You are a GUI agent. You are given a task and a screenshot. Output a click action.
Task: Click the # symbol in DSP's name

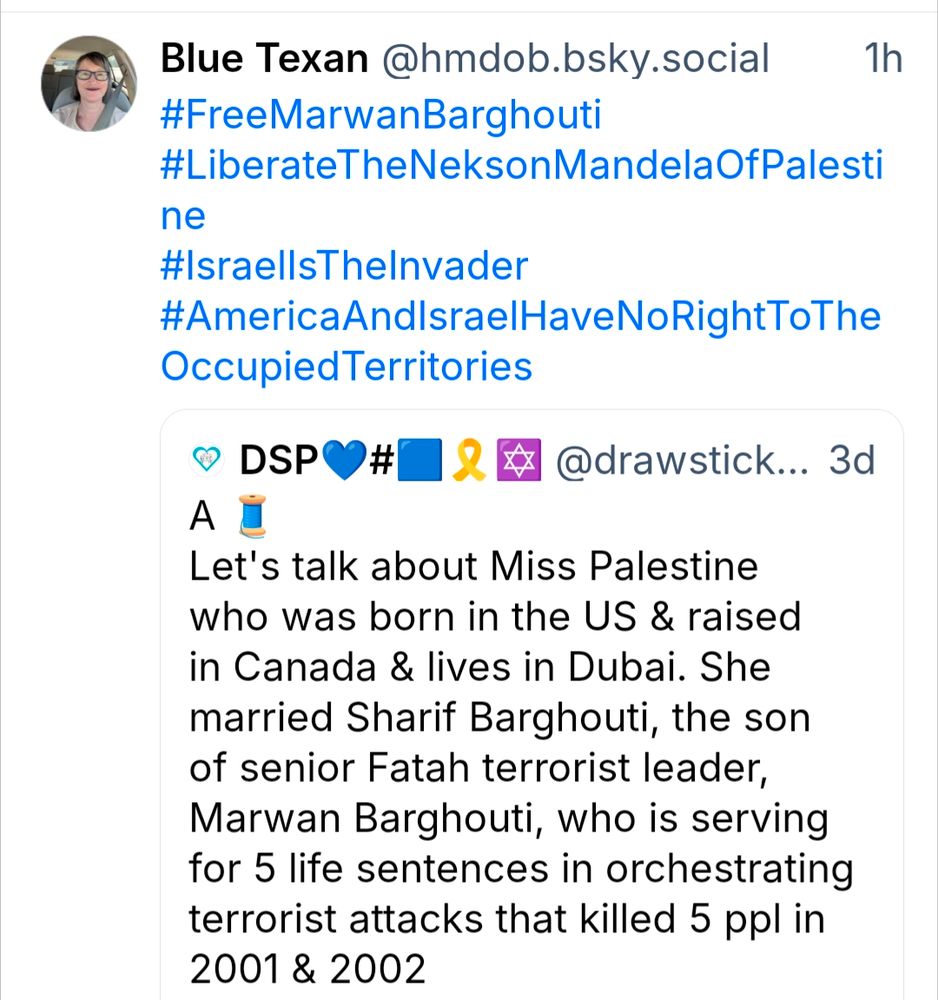click(x=379, y=461)
